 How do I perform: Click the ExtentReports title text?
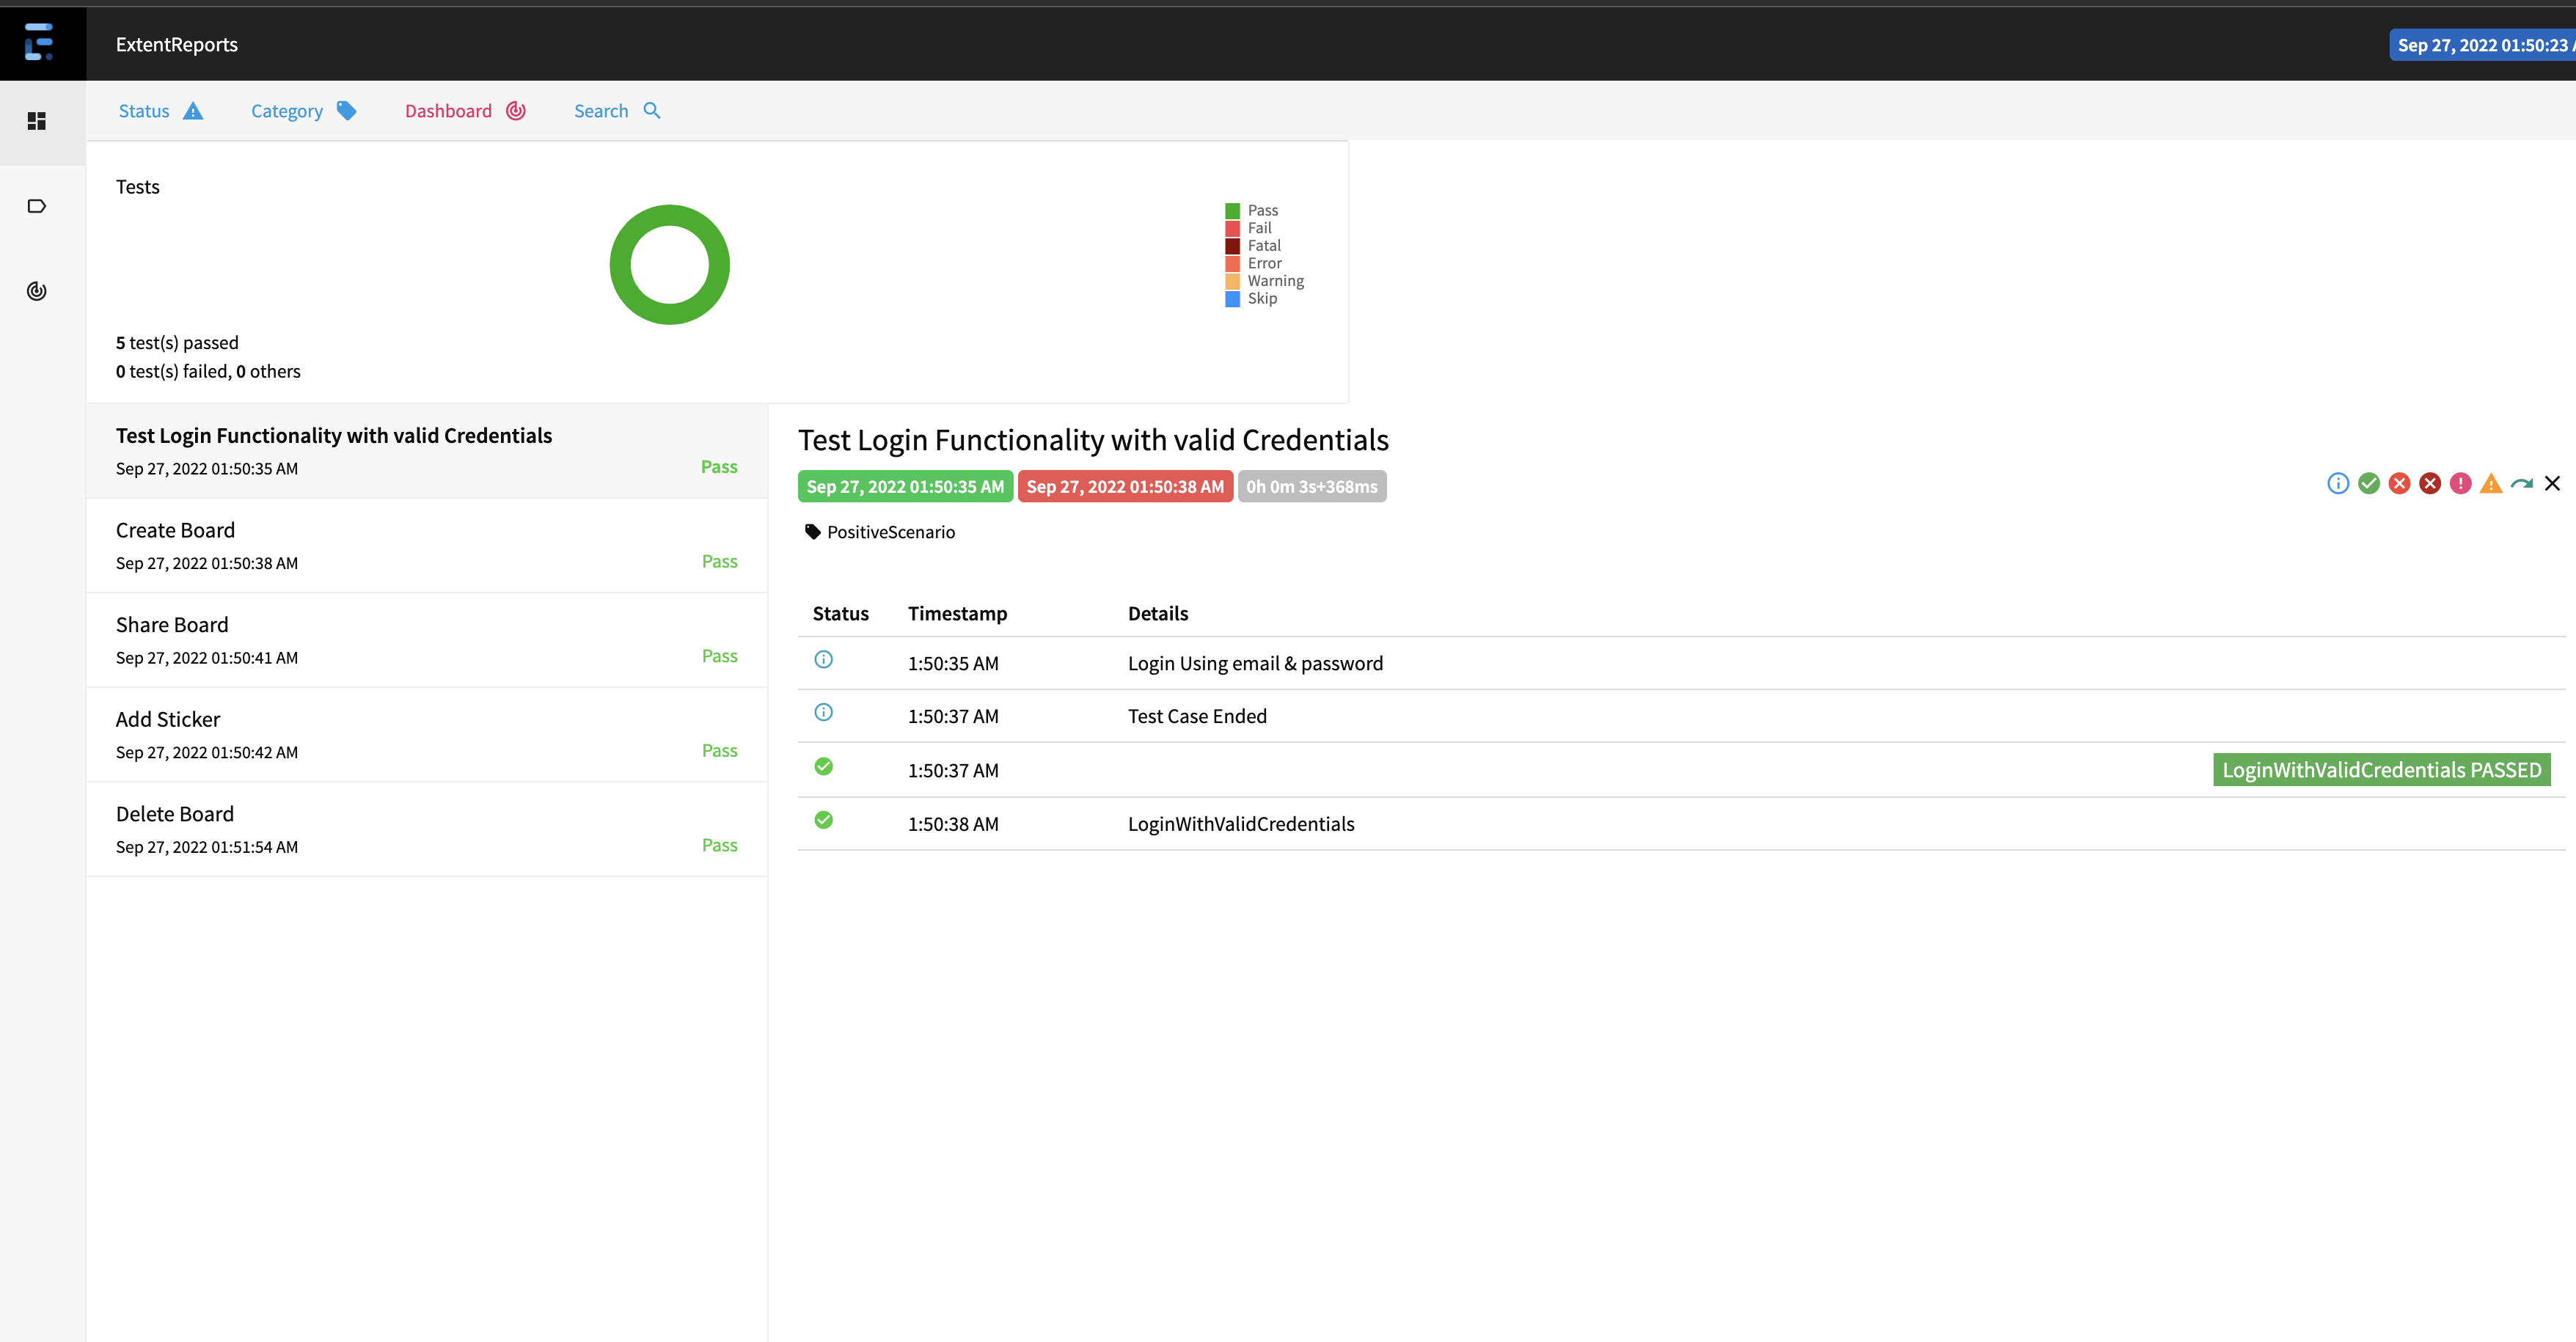[x=177, y=45]
